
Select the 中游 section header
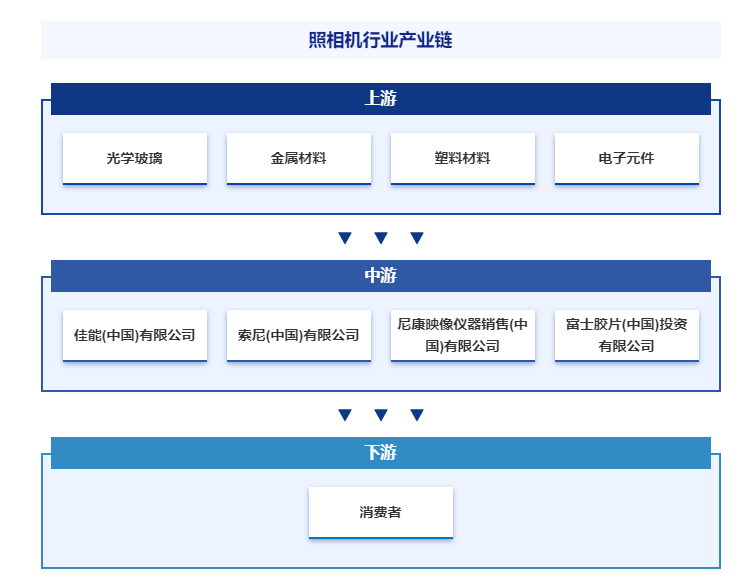click(x=380, y=276)
